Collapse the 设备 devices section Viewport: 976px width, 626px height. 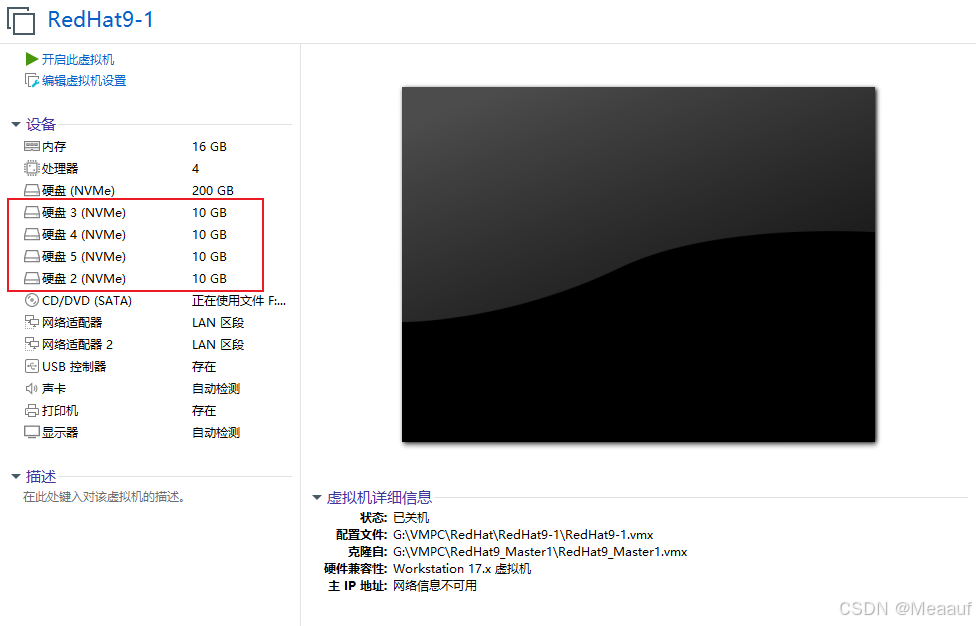coord(16,124)
